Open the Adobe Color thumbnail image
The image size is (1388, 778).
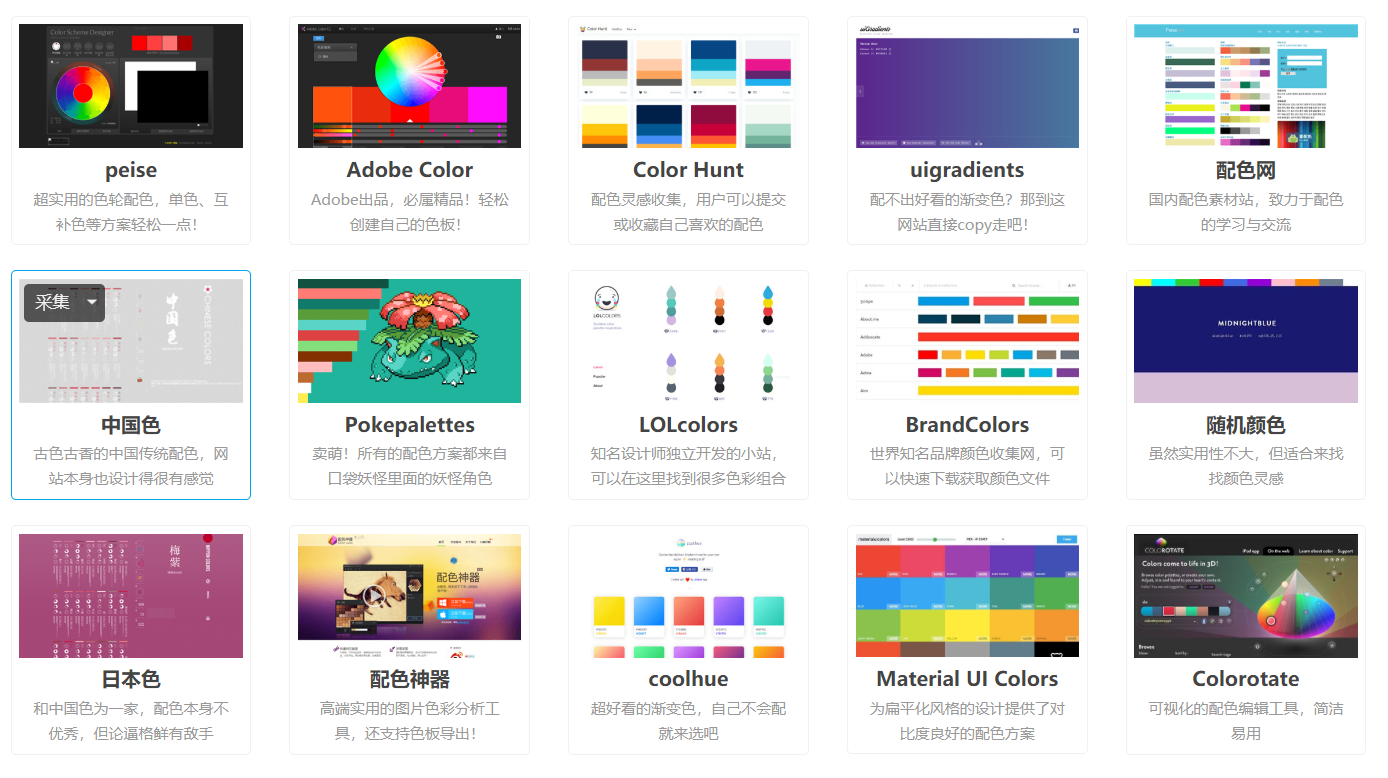pos(409,86)
